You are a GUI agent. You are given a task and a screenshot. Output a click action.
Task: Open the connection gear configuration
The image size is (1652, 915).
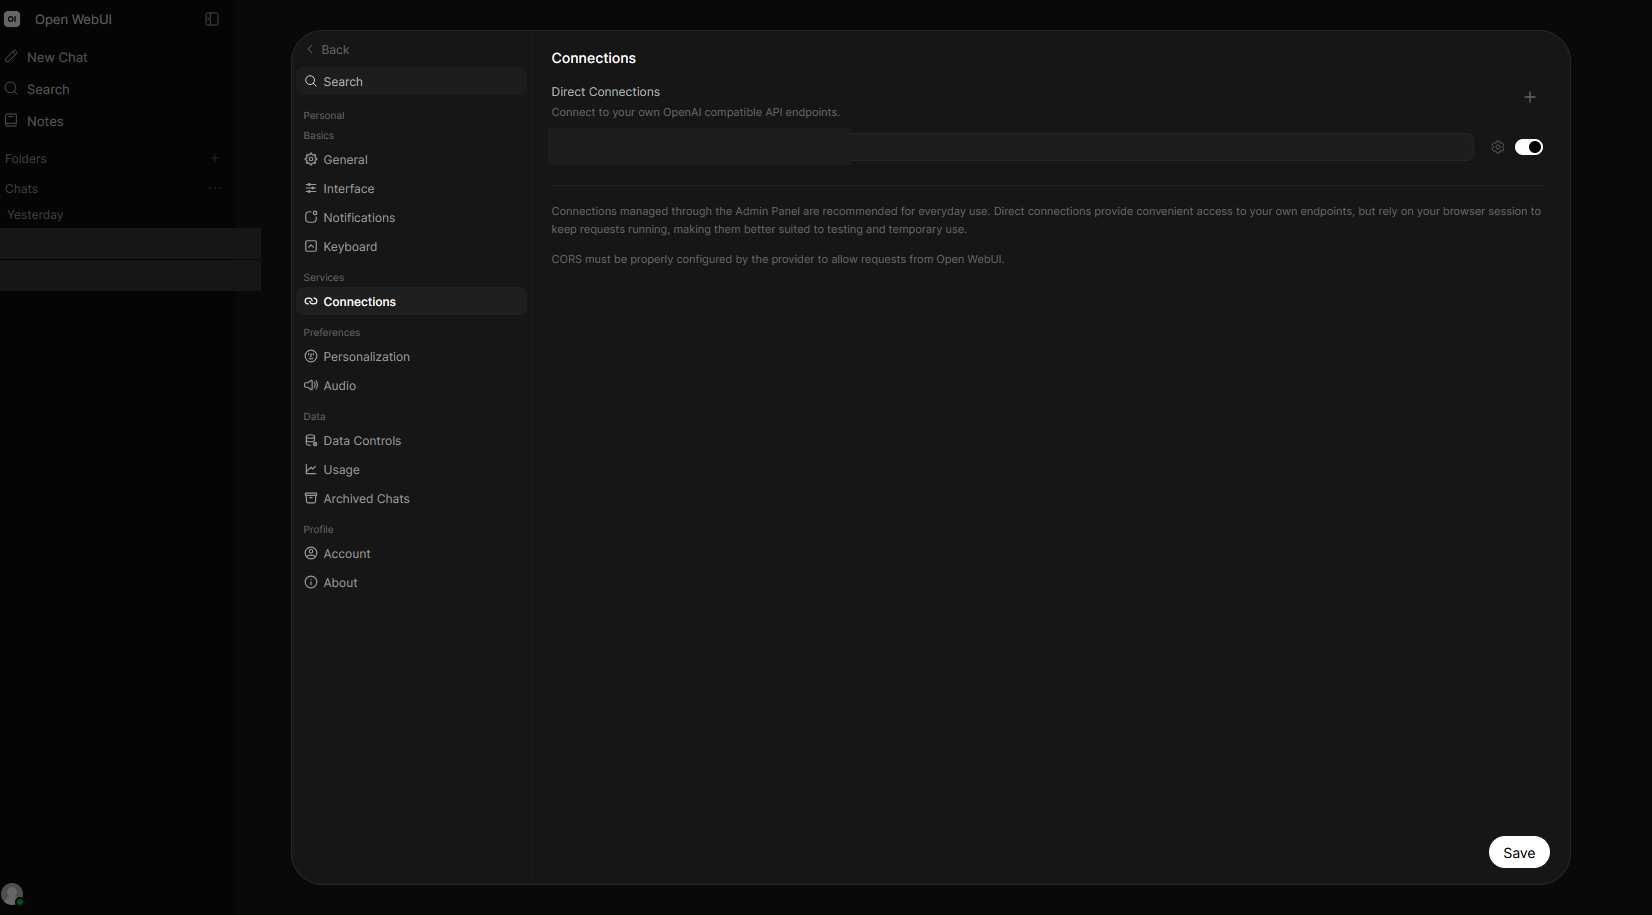[1498, 147]
